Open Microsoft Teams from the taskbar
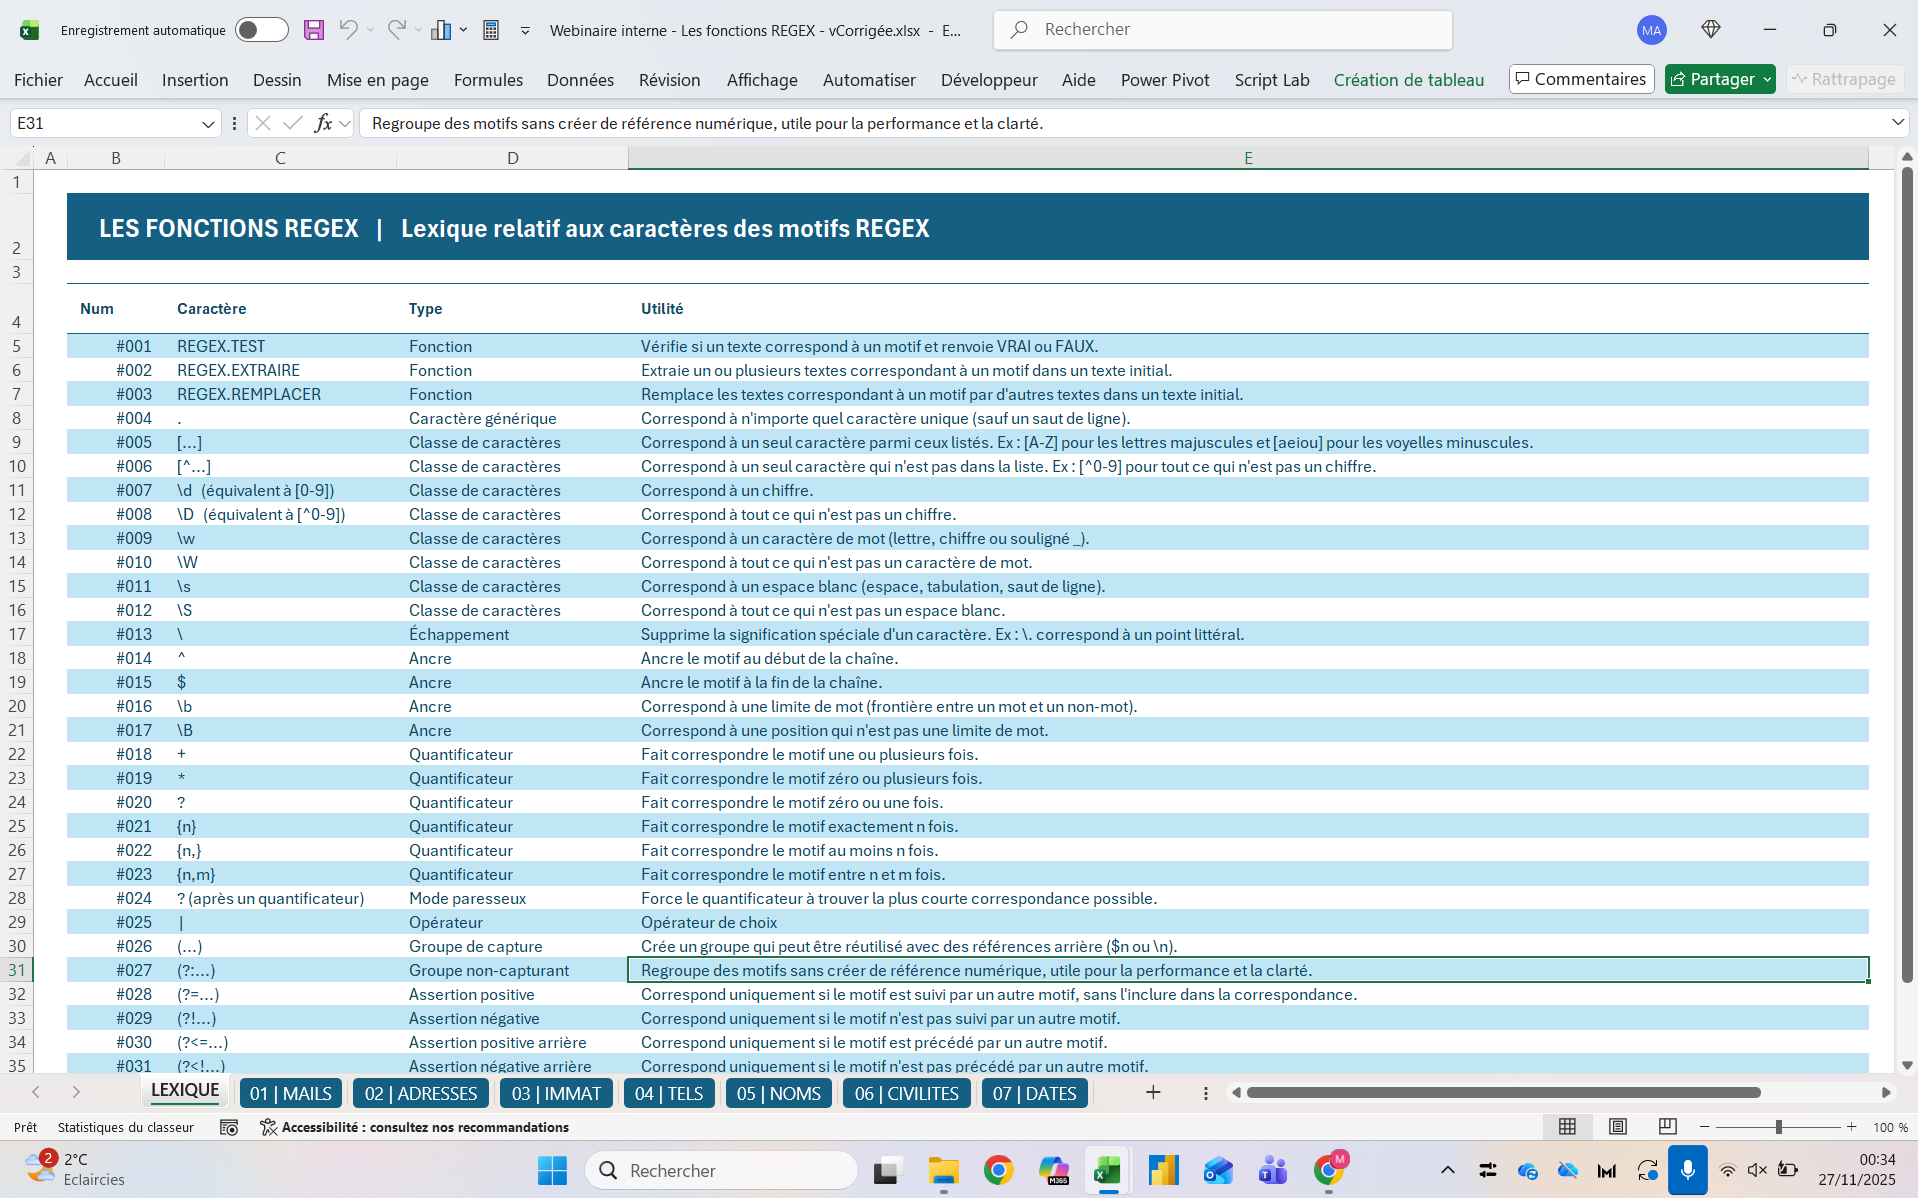 (1273, 1170)
